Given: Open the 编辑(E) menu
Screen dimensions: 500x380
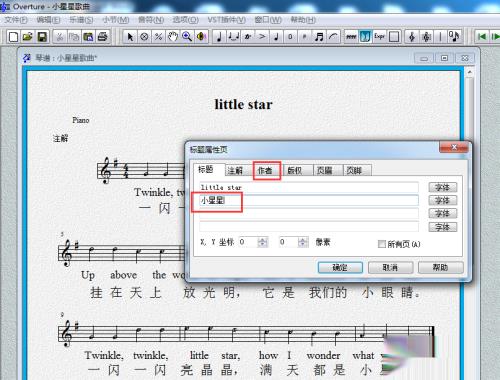Looking at the screenshot, I should coord(48,20).
